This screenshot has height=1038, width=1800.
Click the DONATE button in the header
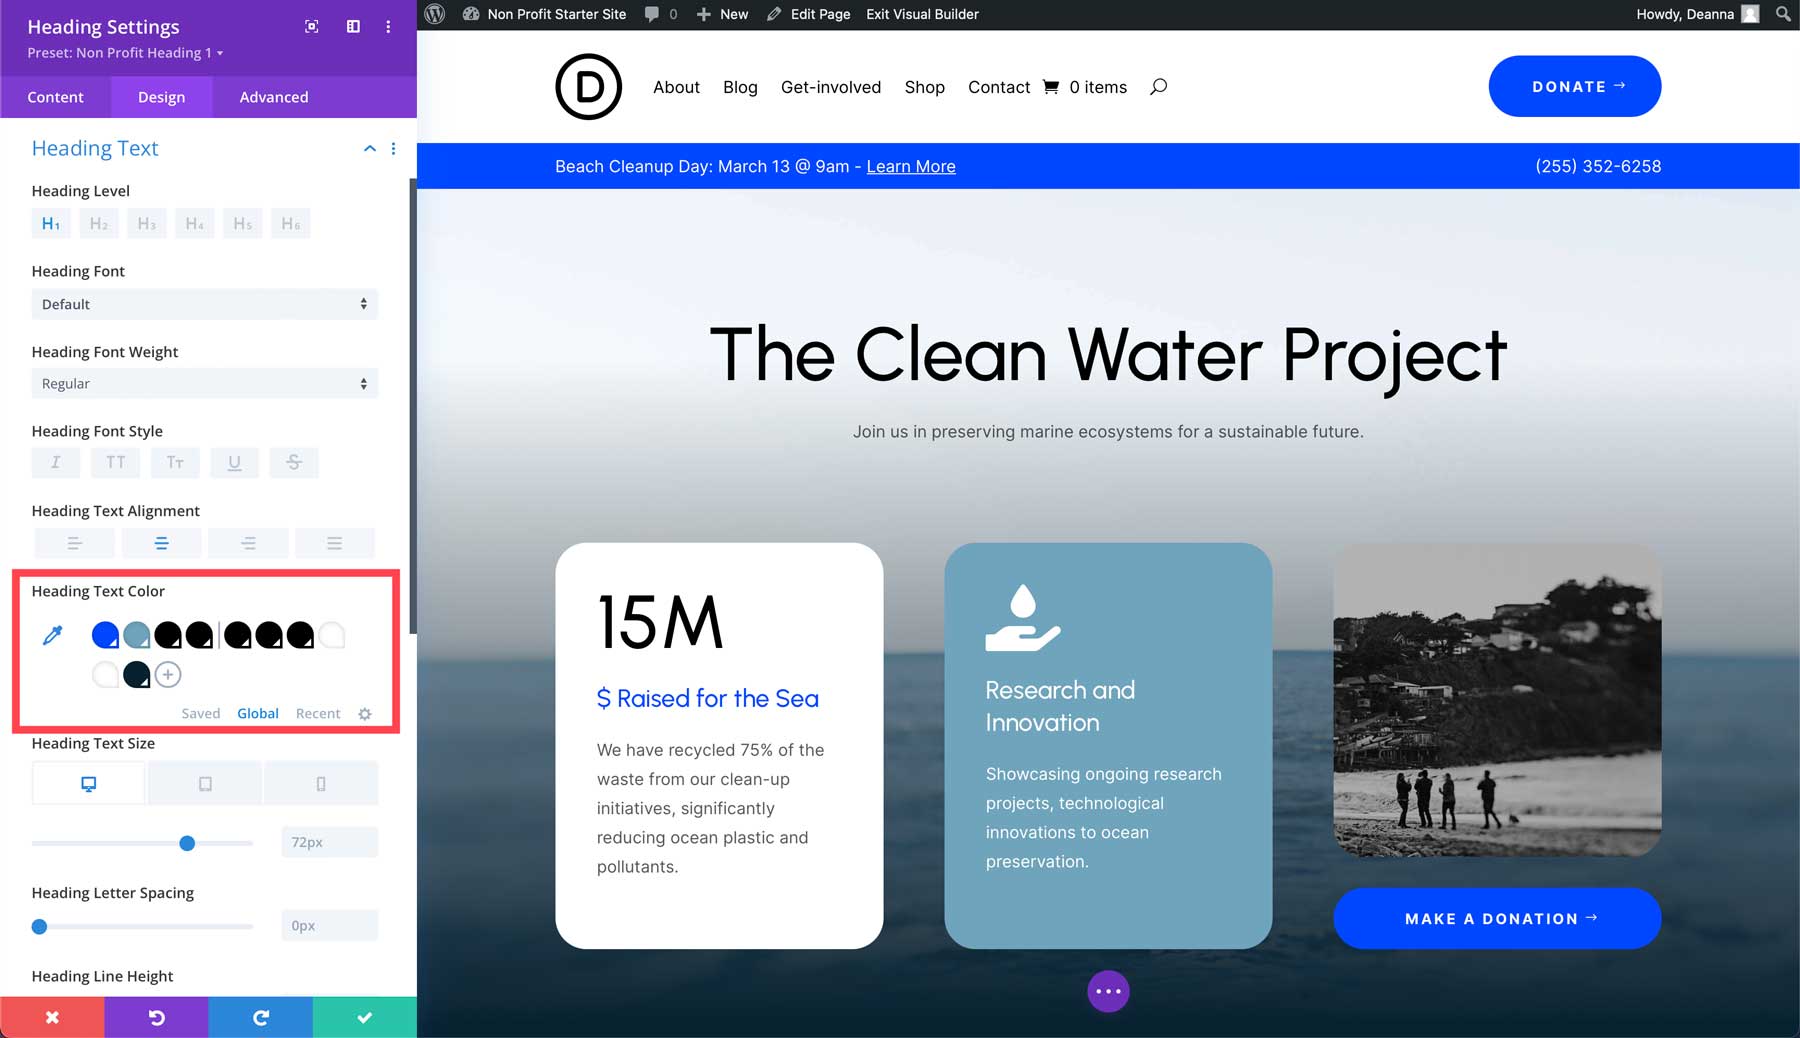(1573, 86)
